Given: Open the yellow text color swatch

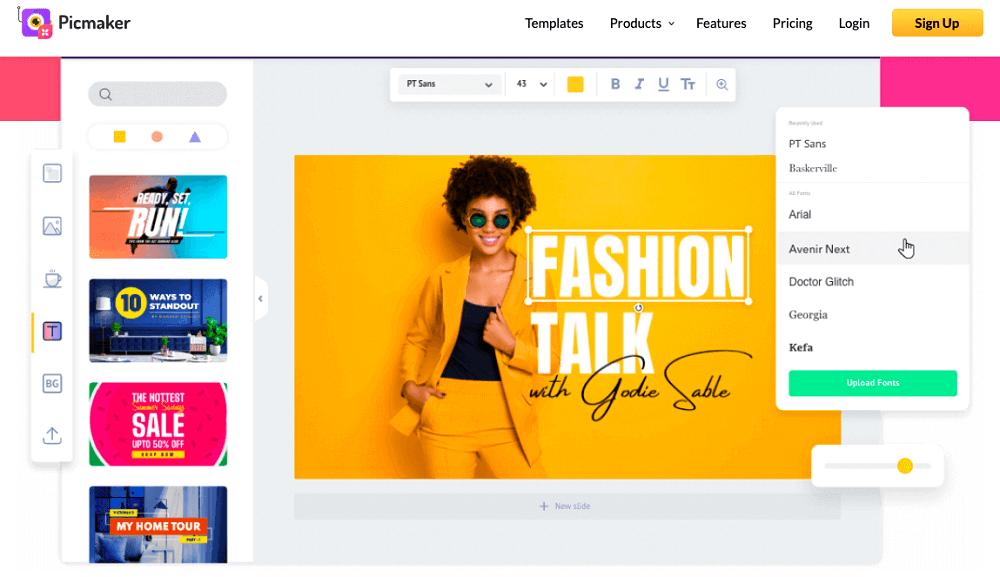Looking at the screenshot, I should point(575,84).
